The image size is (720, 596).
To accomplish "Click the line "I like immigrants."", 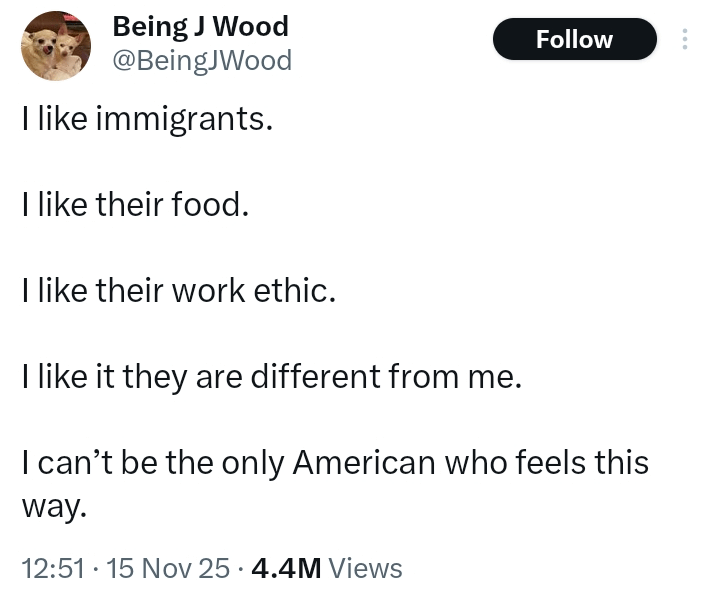I will pos(146,120).
